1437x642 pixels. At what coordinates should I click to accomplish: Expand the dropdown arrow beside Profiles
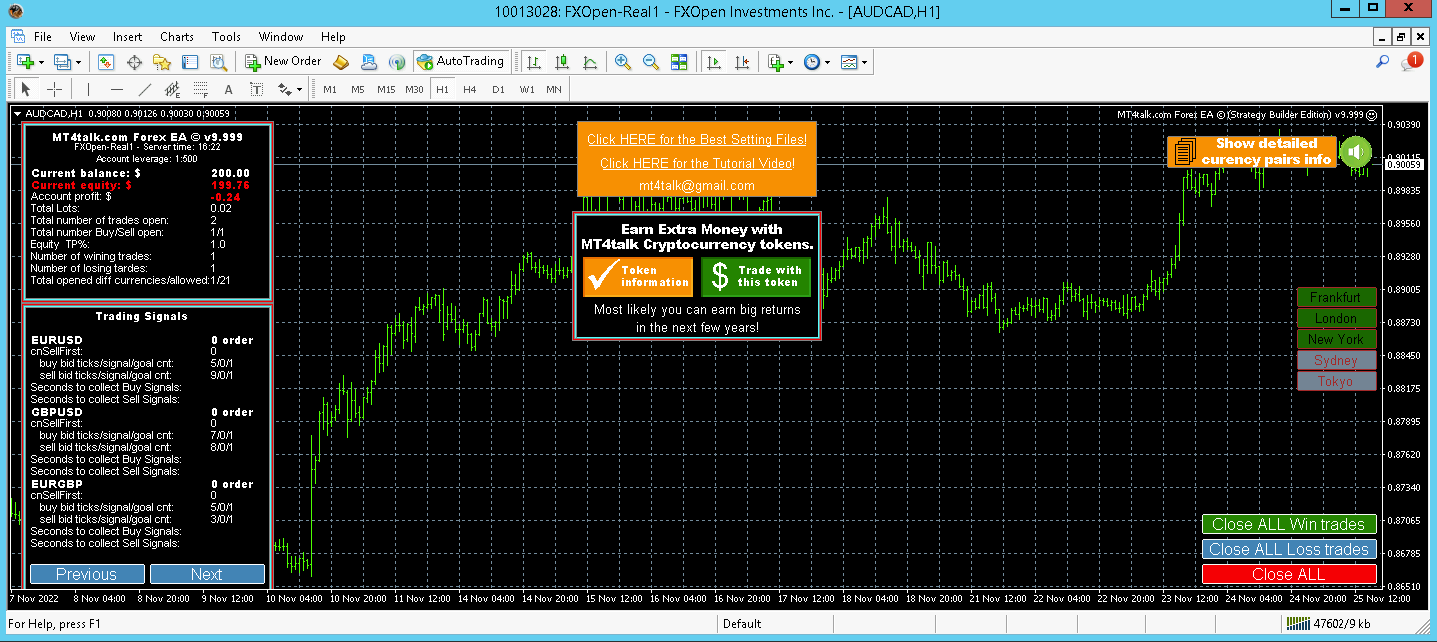tap(79, 62)
